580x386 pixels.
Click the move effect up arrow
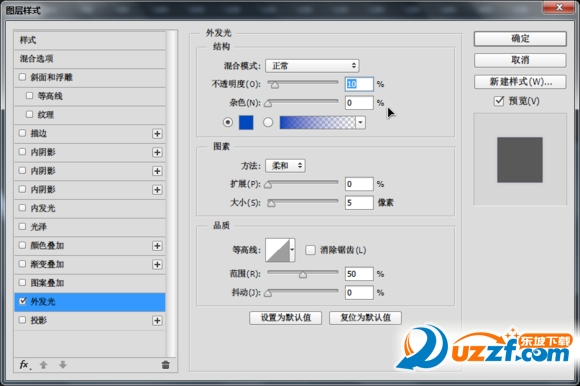point(43,365)
